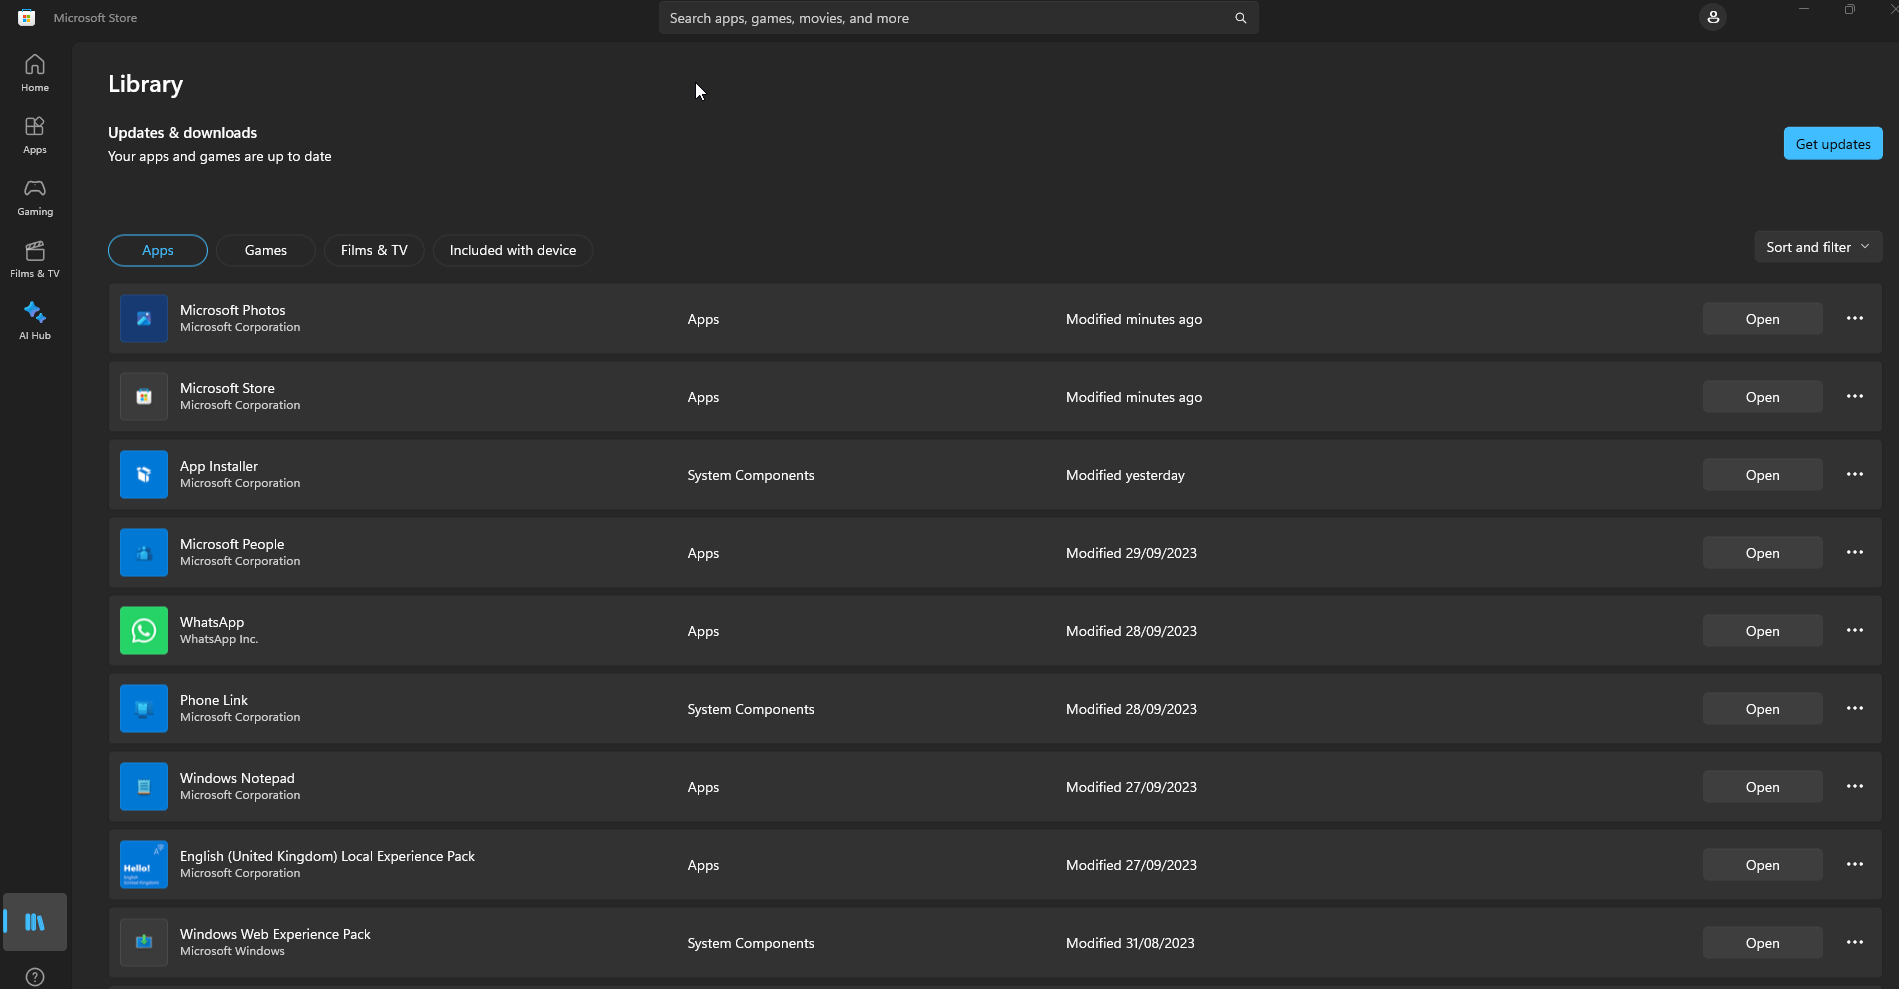Click the Windows Notepad icon
1899x989 pixels.
pyautogui.click(x=144, y=787)
